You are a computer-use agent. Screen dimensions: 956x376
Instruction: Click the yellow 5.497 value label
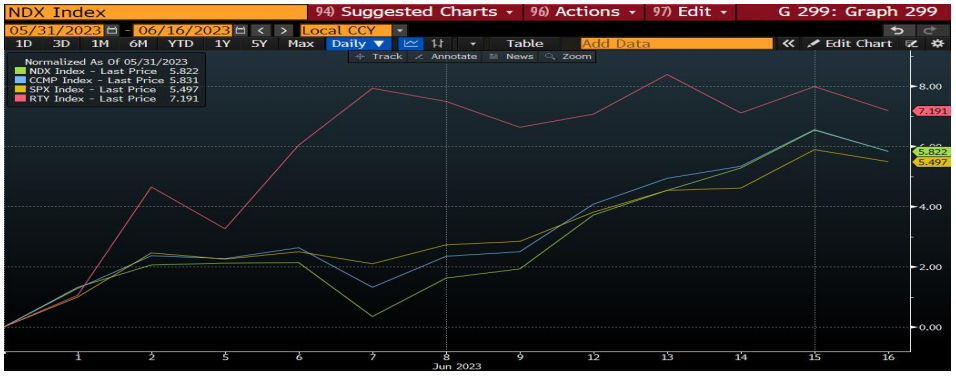pyautogui.click(x=931, y=162)
